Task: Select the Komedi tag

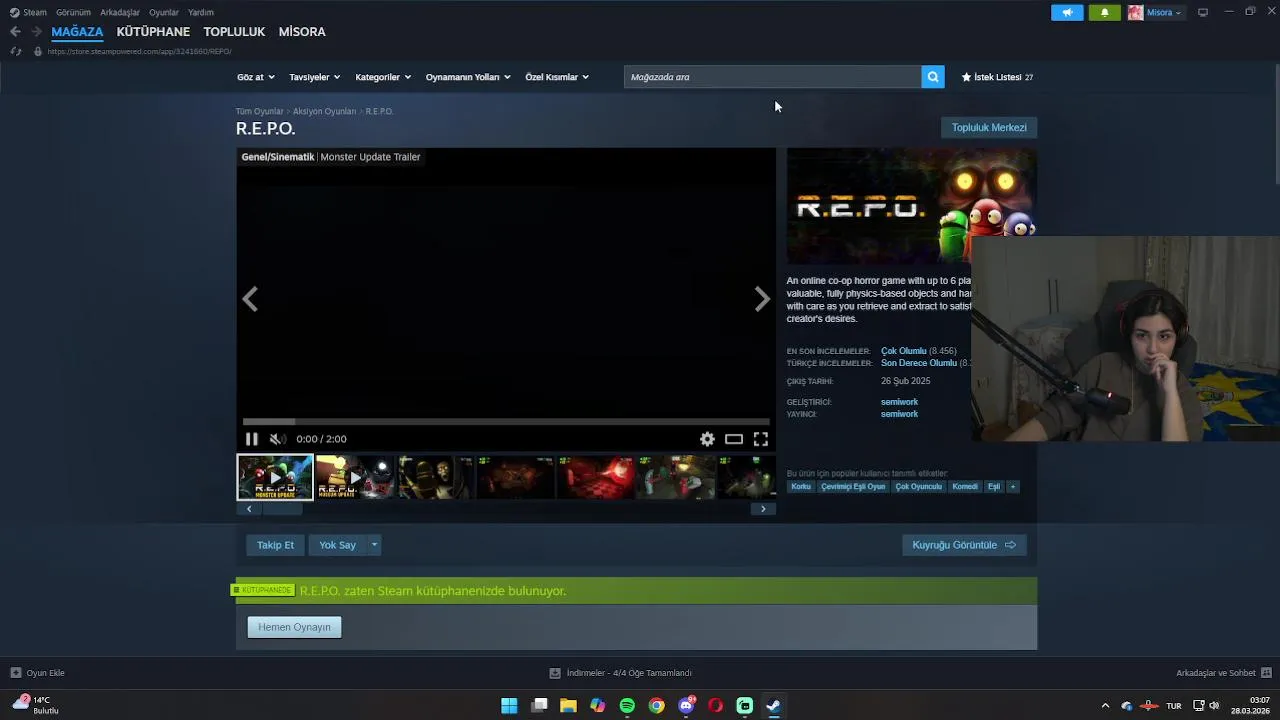Action: [x=965, y=487]
